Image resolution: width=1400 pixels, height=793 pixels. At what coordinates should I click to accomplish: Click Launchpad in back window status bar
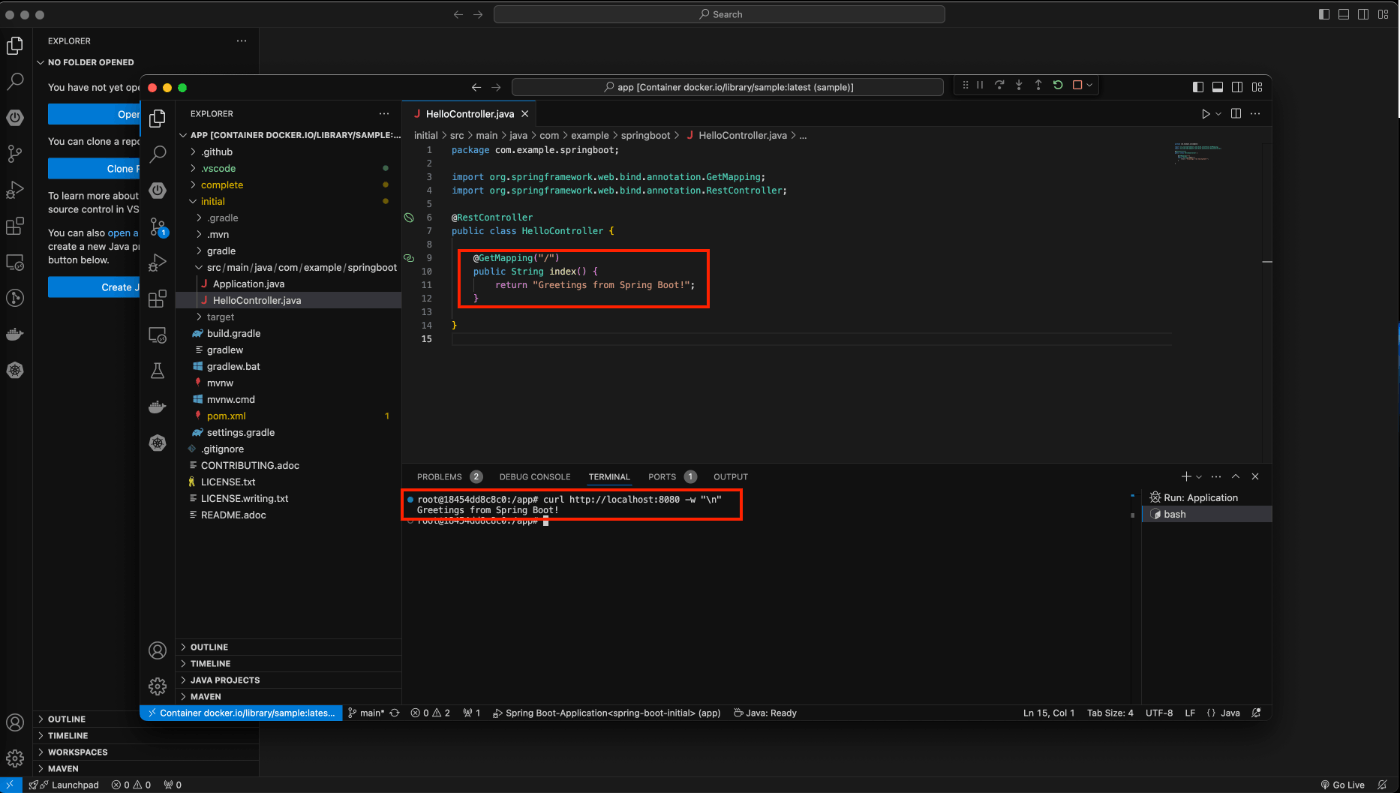coord(64,785)
